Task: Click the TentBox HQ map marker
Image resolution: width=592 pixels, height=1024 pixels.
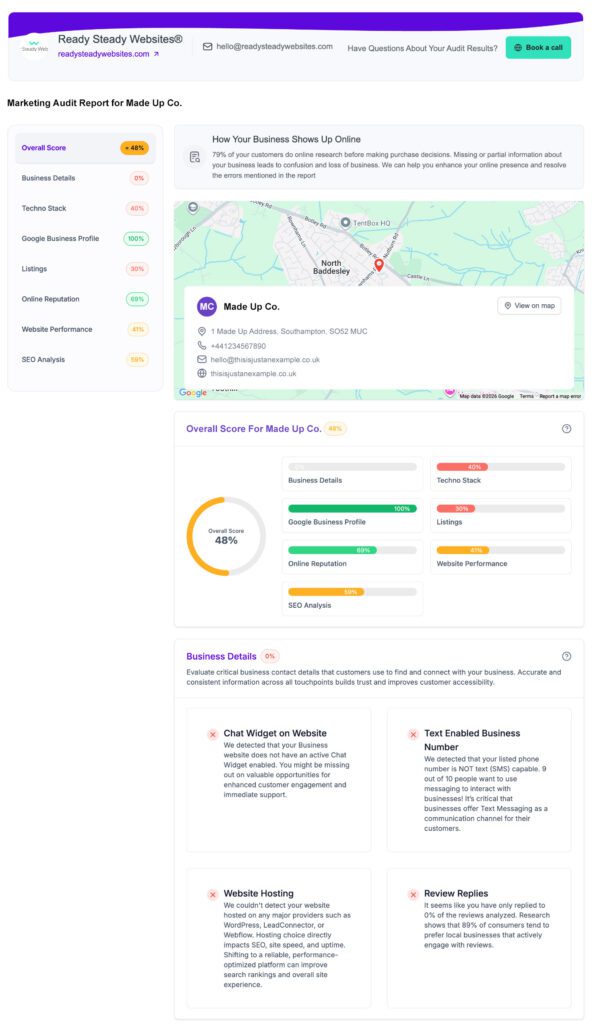Action: (x=345, y=223)
